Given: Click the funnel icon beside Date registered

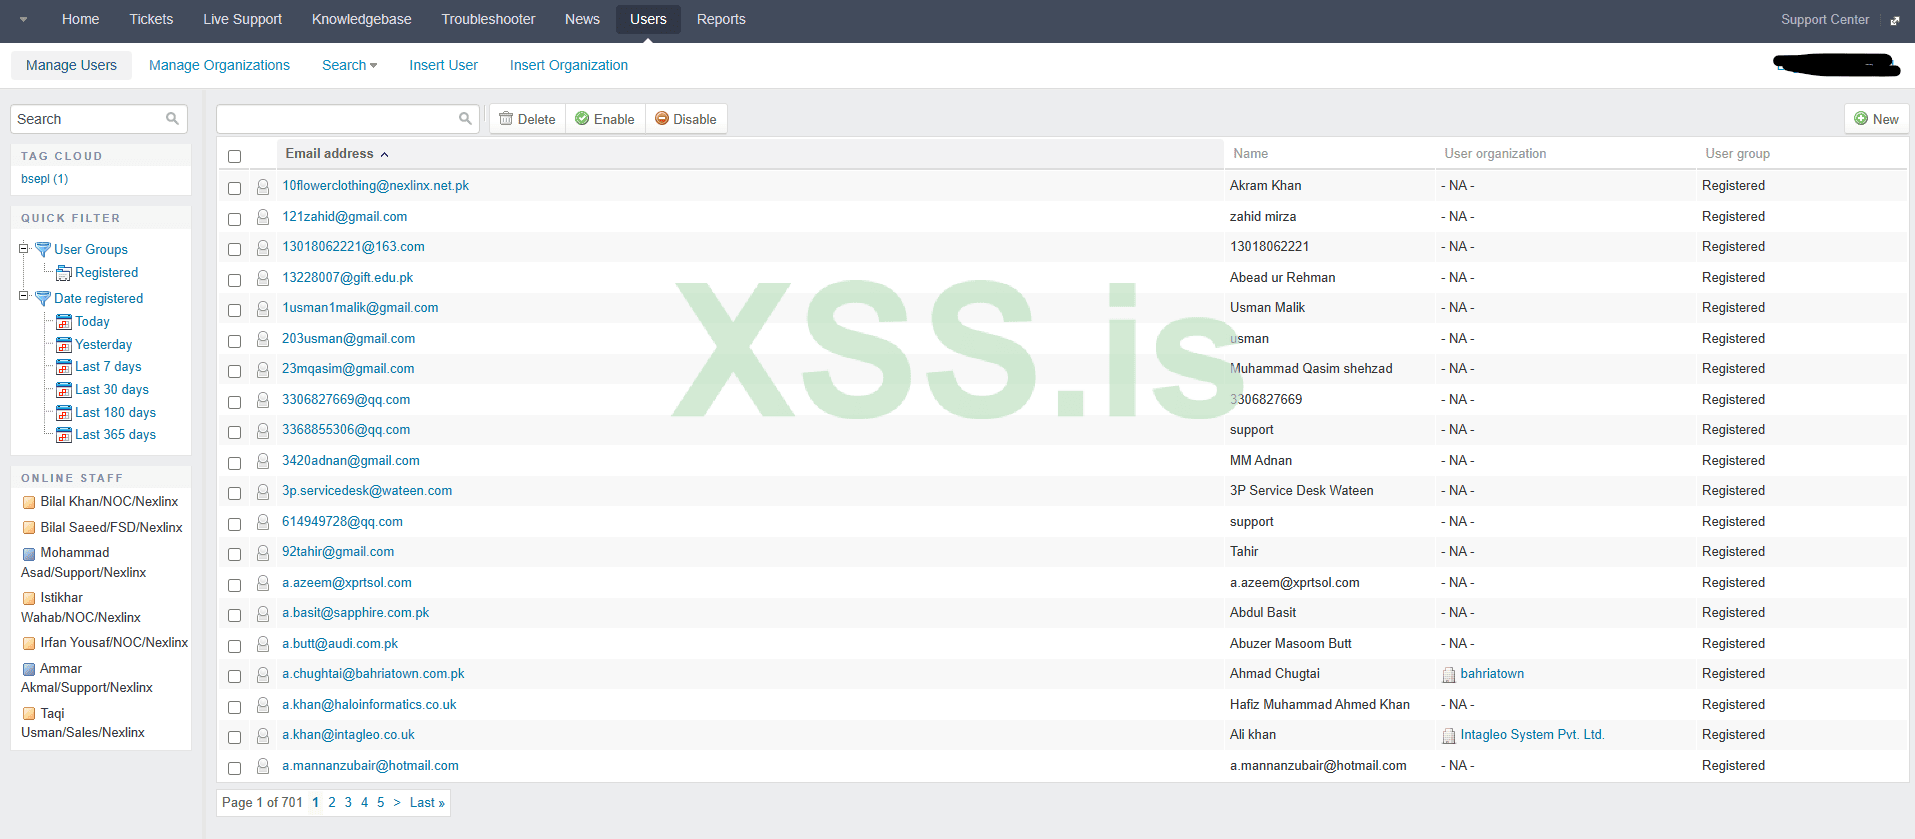Looking at the screenshot, I should [43, 298].
